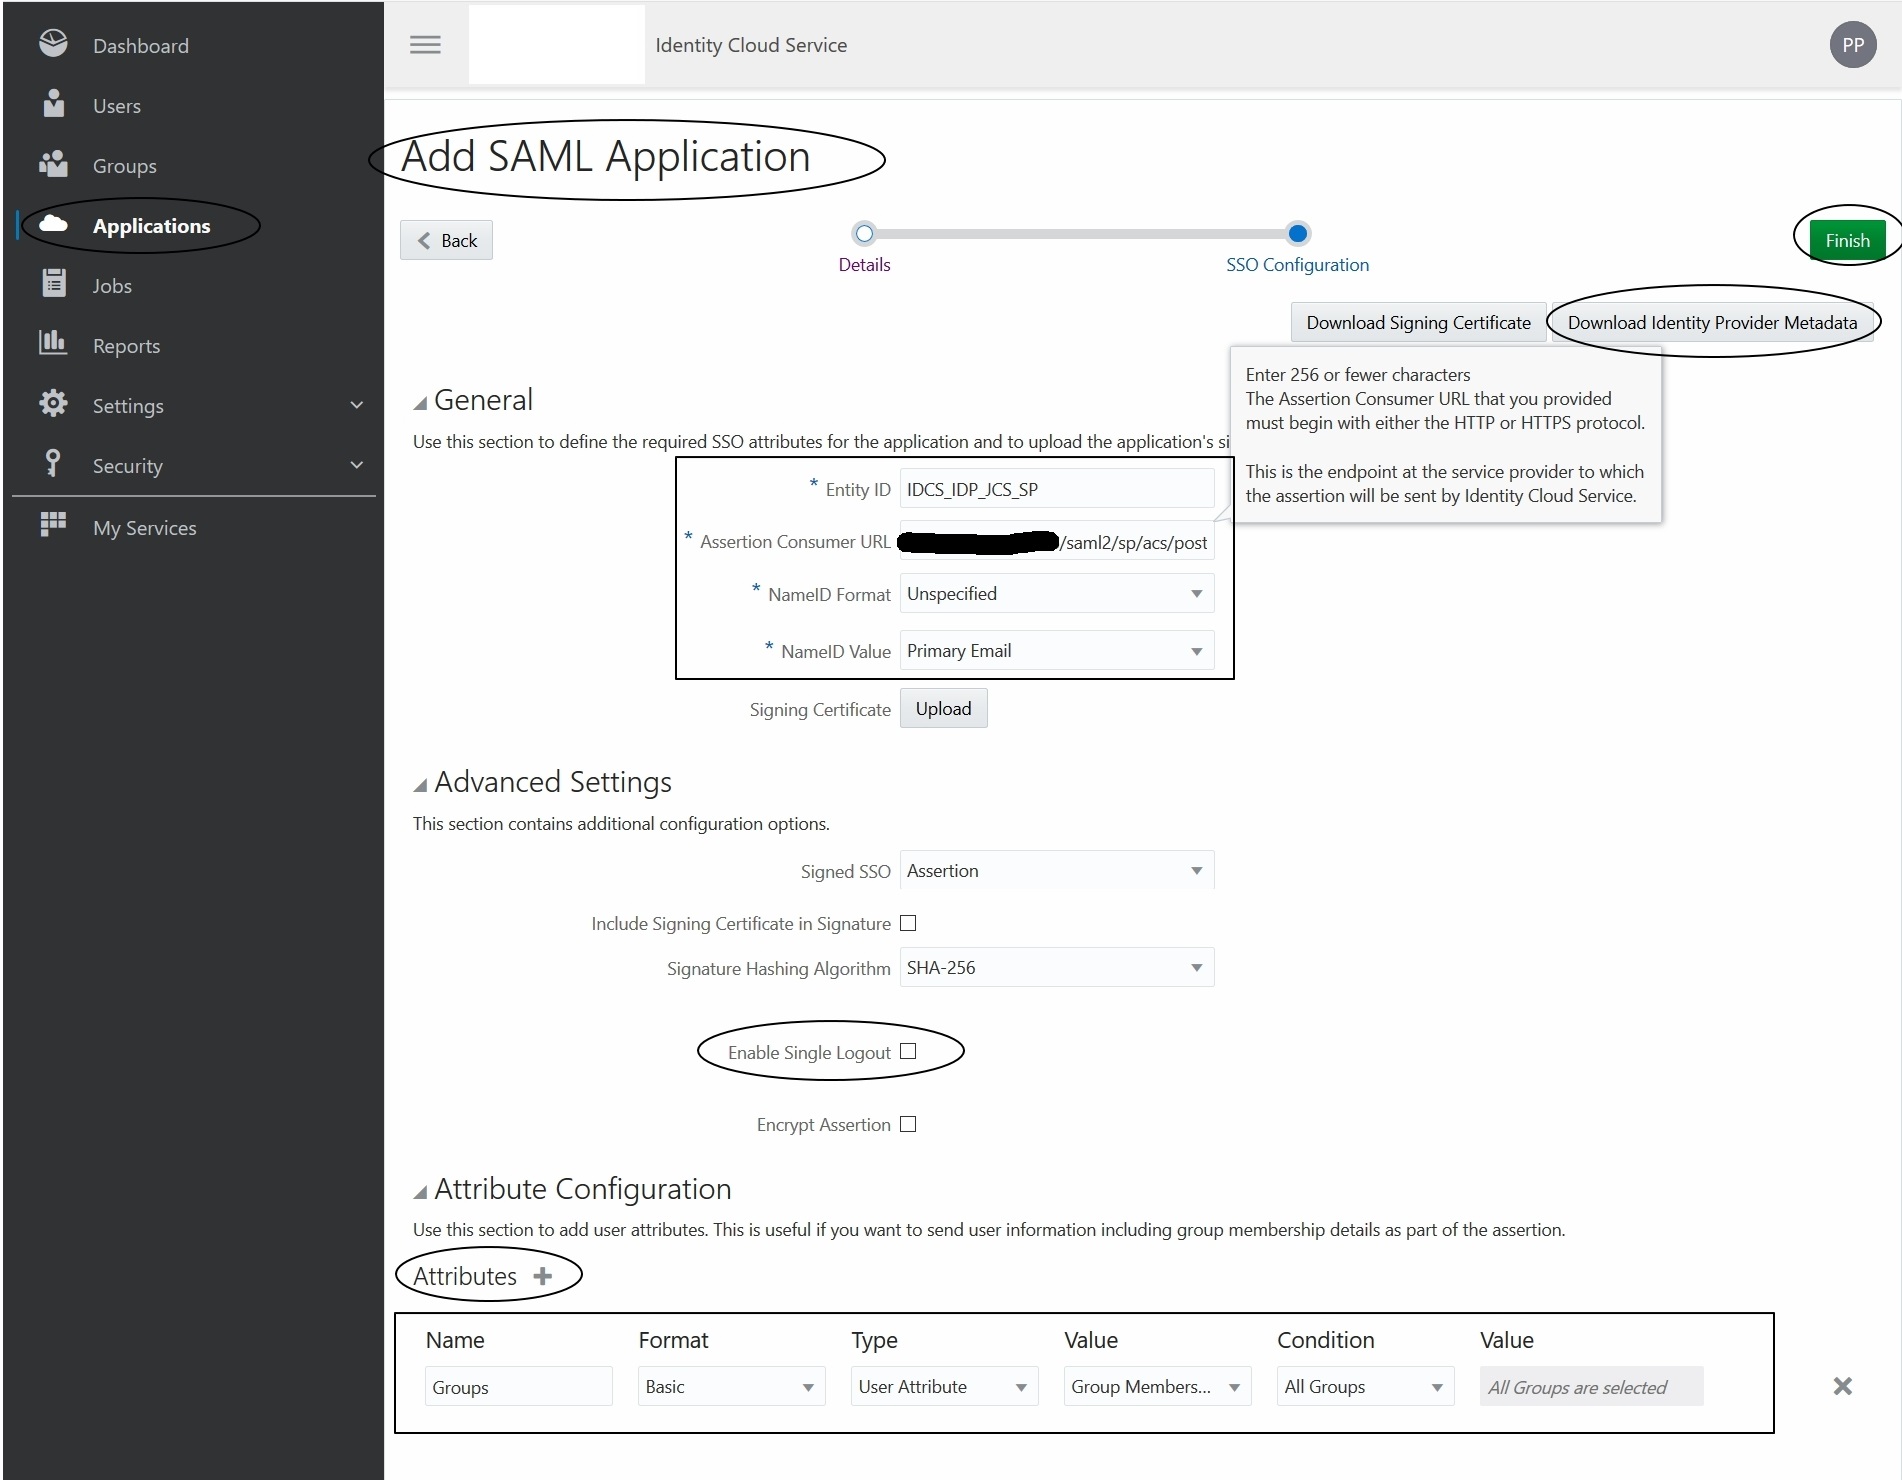This screenshot has width=1902, height=1480.
Task: Click the Reports bar chart icon
Action: (53, 343)
